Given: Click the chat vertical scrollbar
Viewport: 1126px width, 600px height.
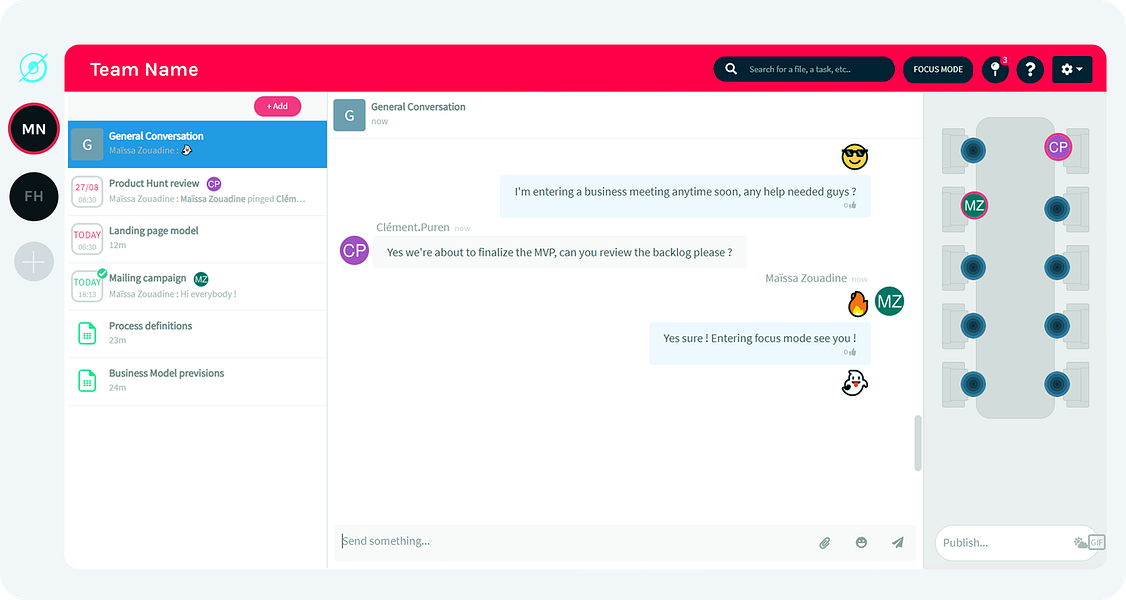Looking at the screenshot, I should (918, 443).
